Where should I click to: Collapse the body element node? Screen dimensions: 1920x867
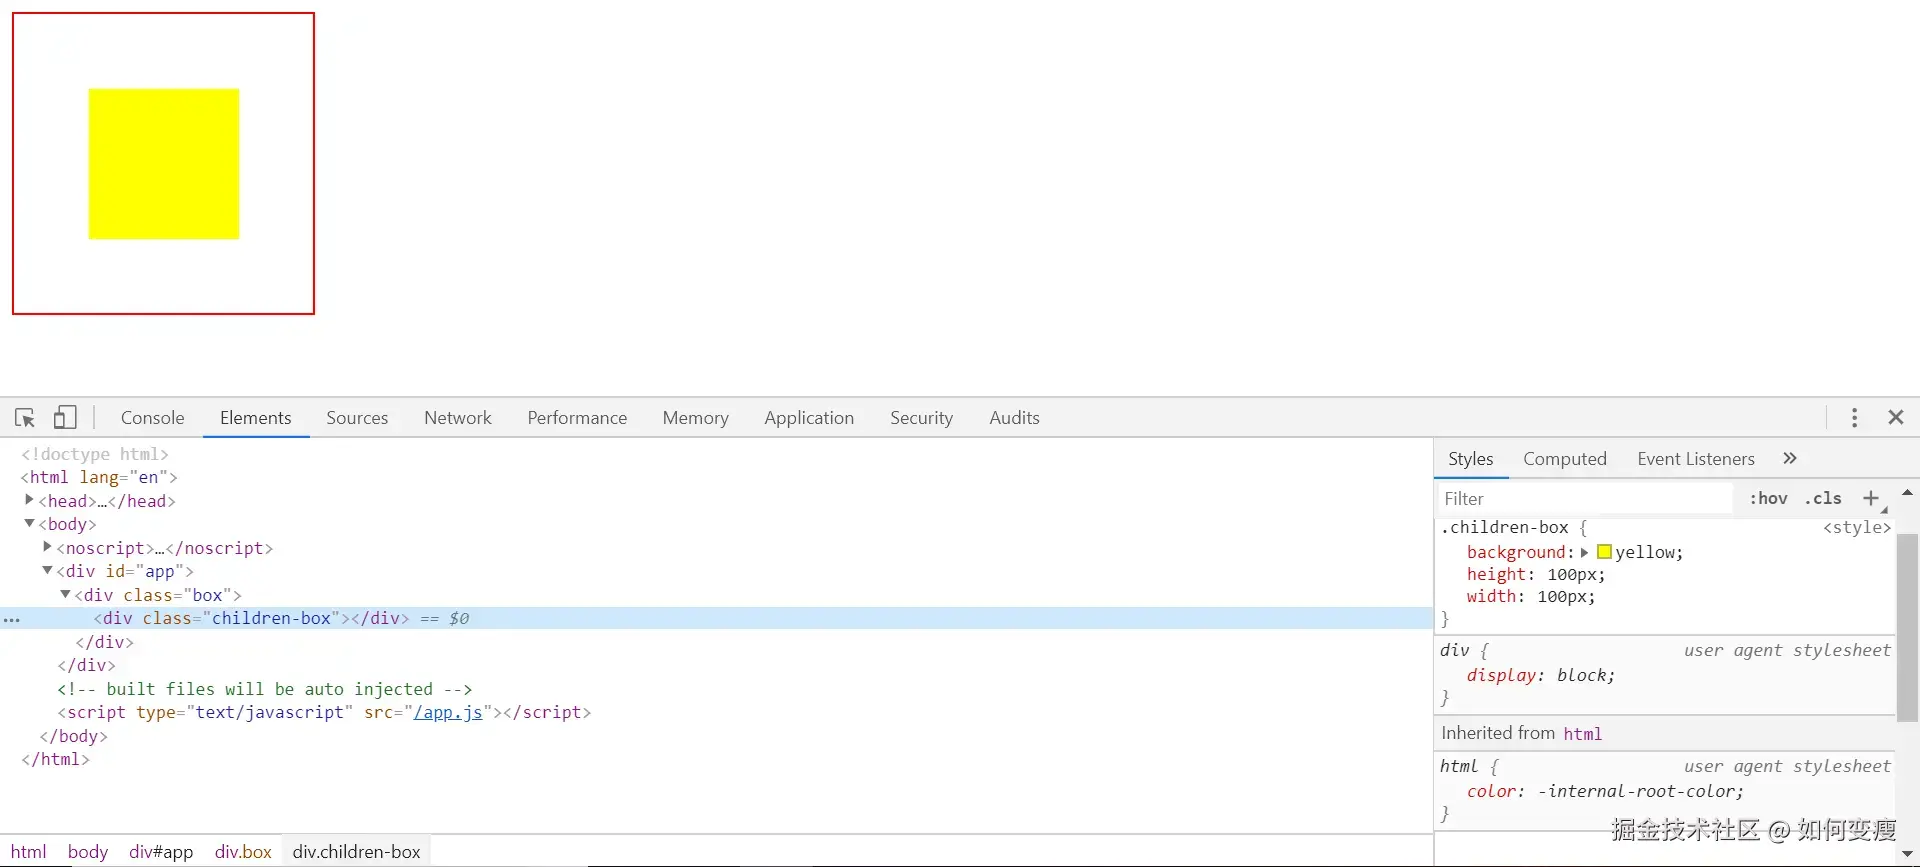(x=29, y=523)
